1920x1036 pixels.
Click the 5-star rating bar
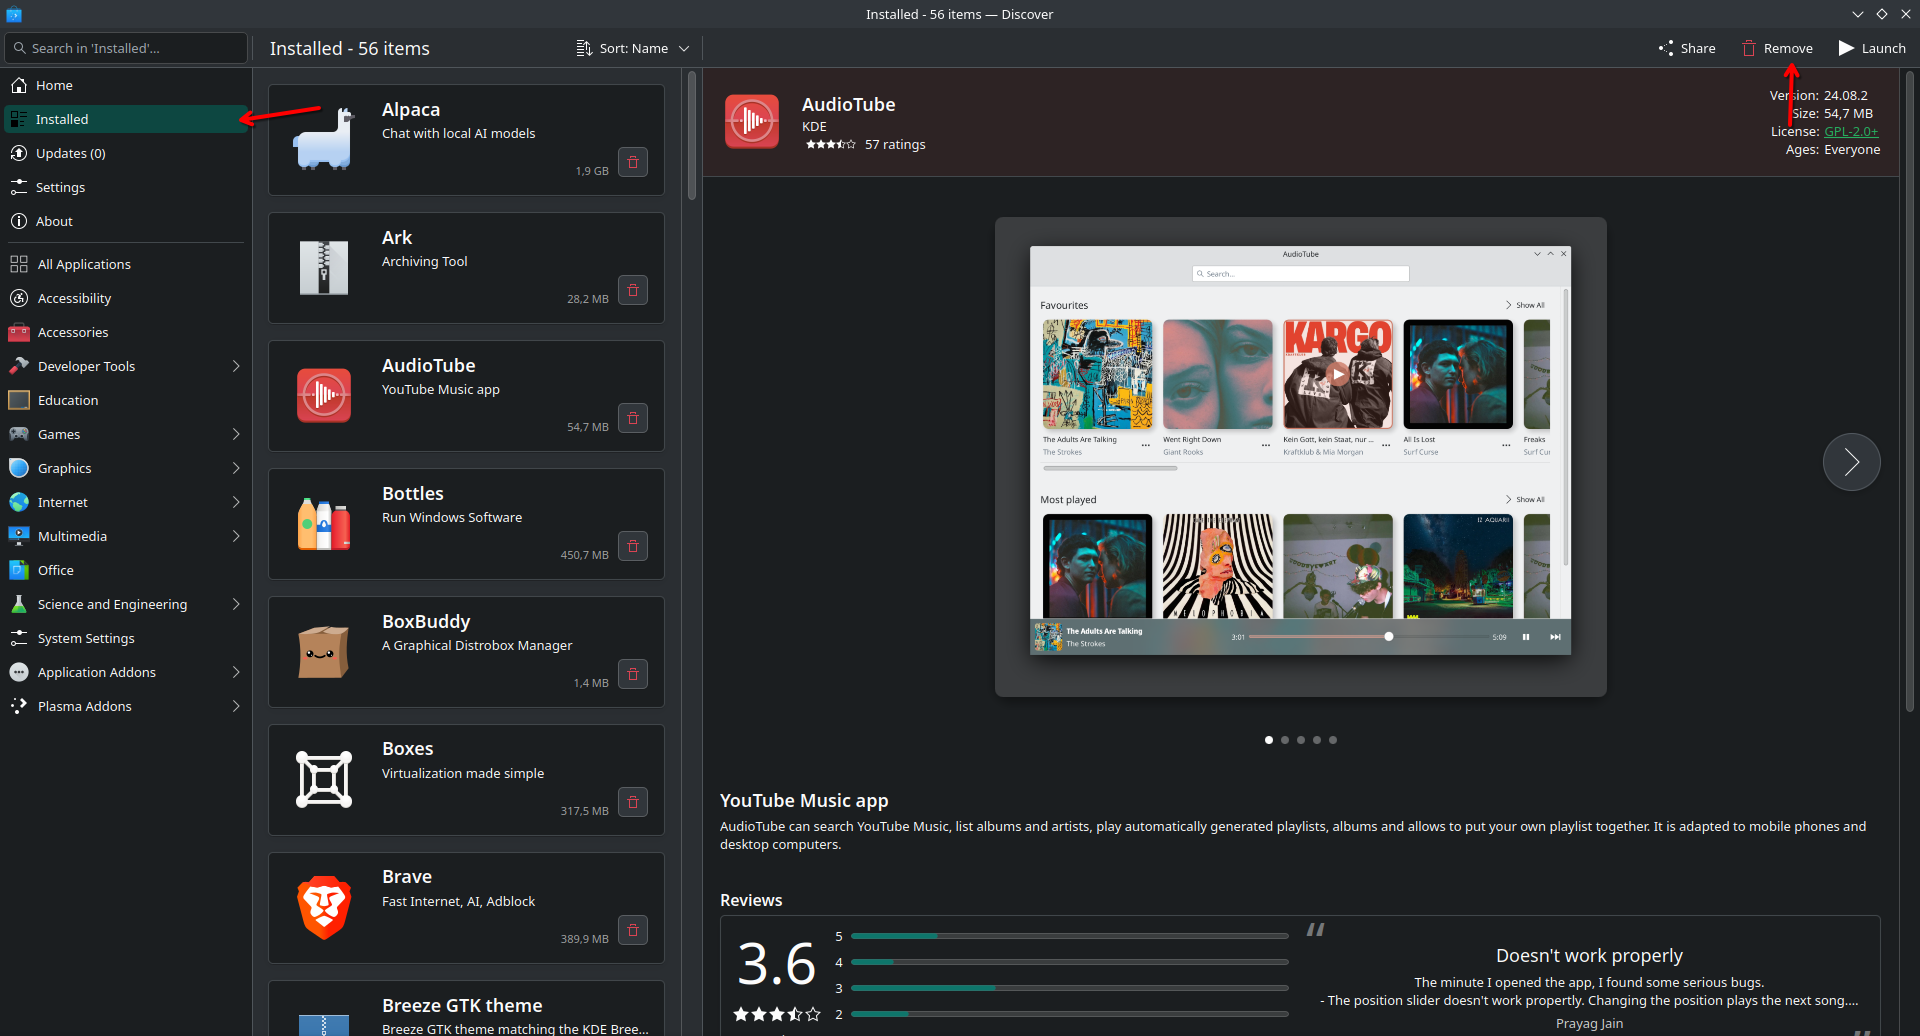1069,936
